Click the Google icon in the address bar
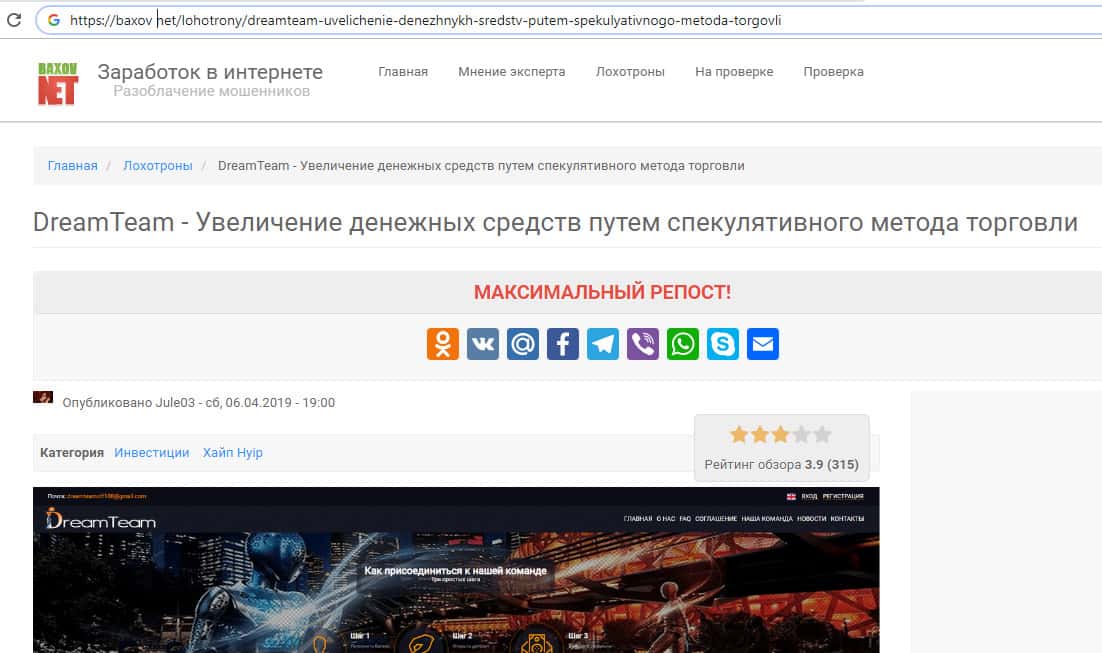Viewport: 1102px width, 653px height. [x=53, y=20]
